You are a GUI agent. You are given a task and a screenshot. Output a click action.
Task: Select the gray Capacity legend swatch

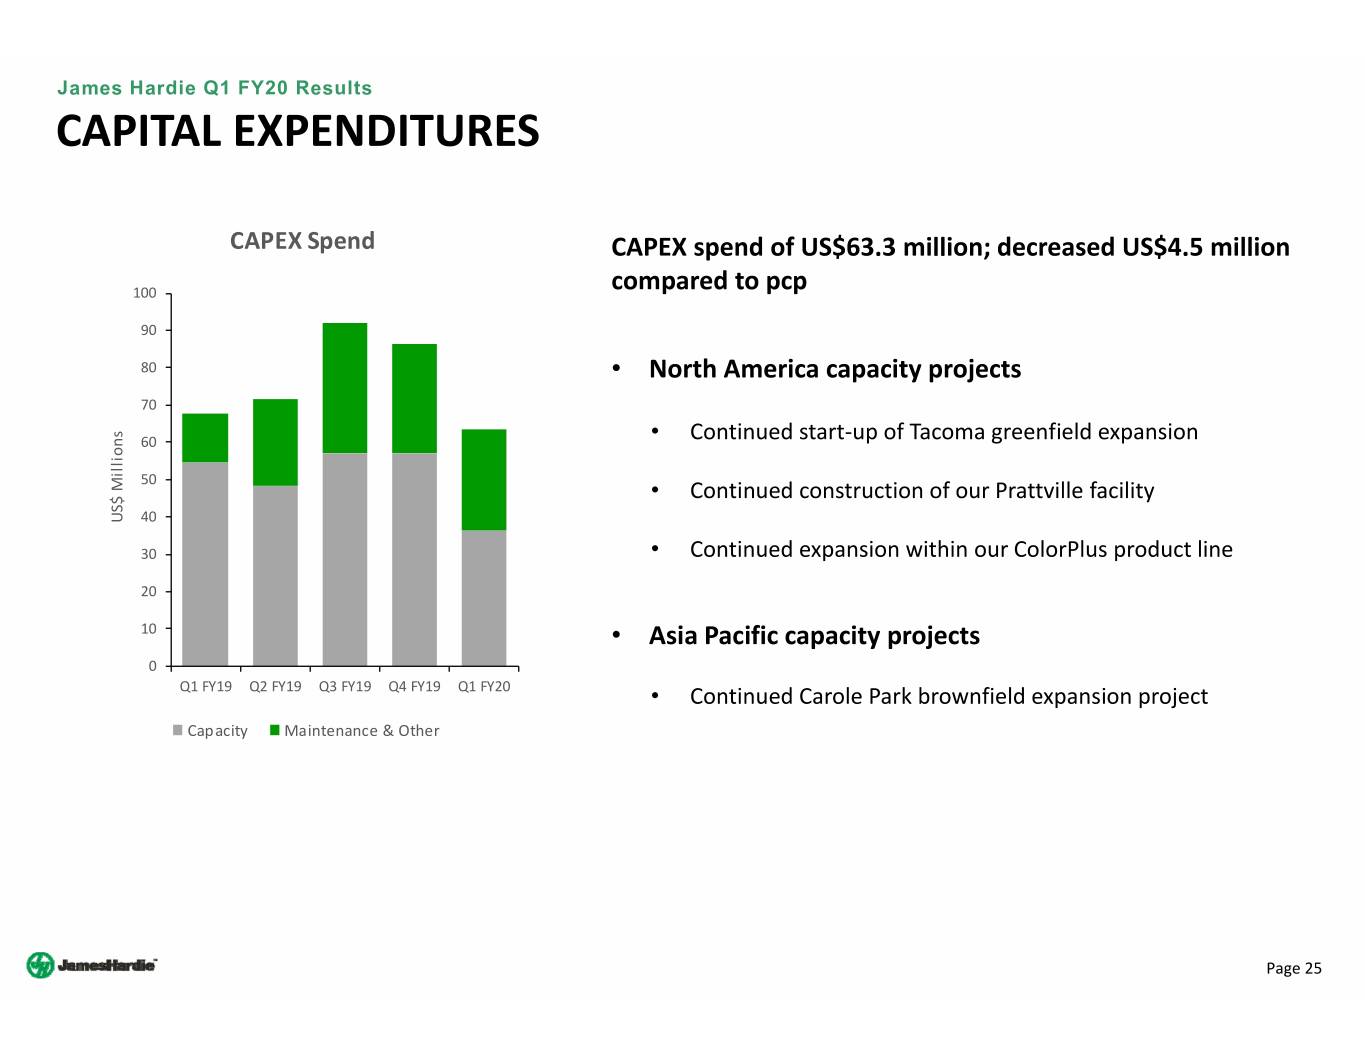pyautogui.click(x=178, y=730)
